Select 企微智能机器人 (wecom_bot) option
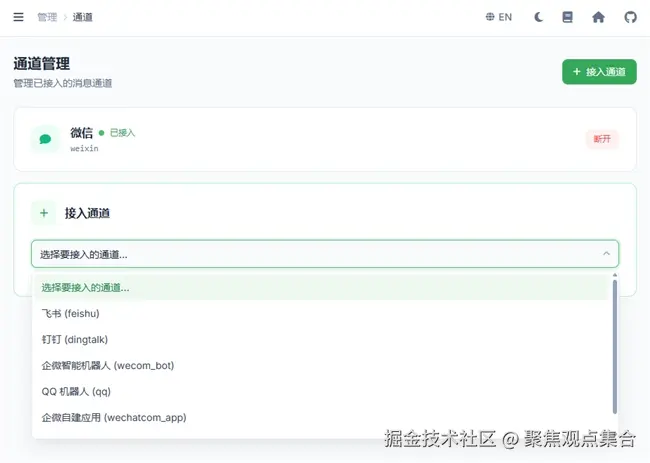Image resolution: width=650 pixels, height=463 pixels. 321,366
